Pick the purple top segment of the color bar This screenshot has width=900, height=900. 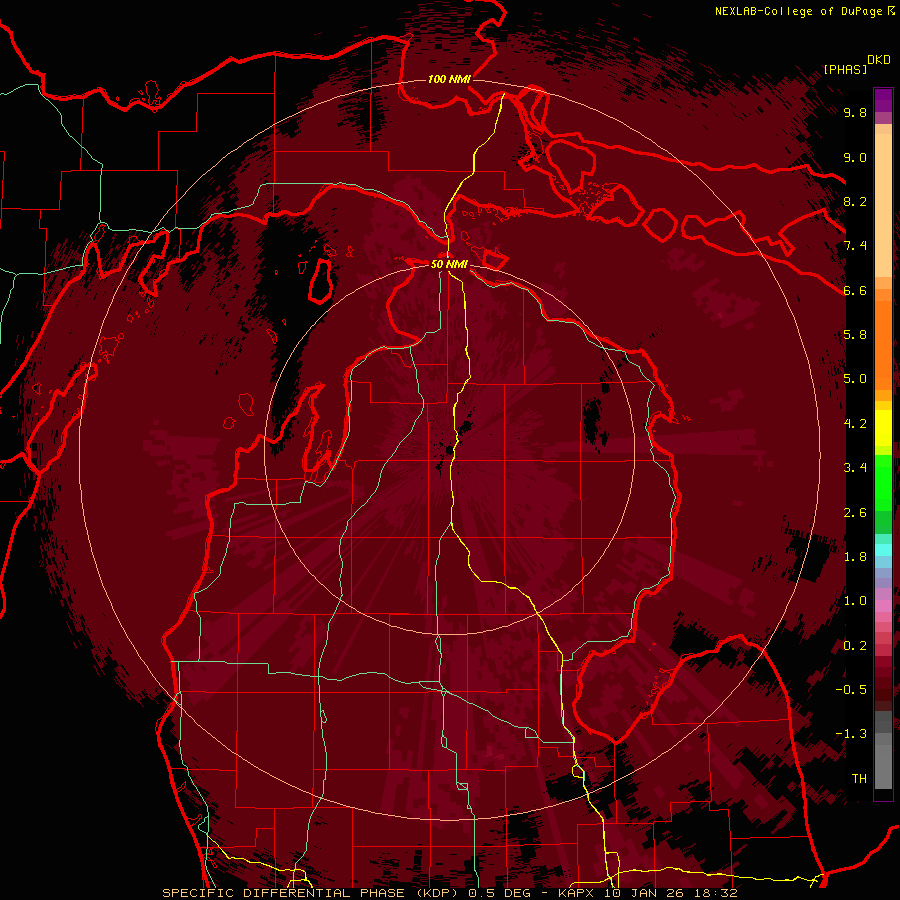pyautogui.click(x=883, y=100)
